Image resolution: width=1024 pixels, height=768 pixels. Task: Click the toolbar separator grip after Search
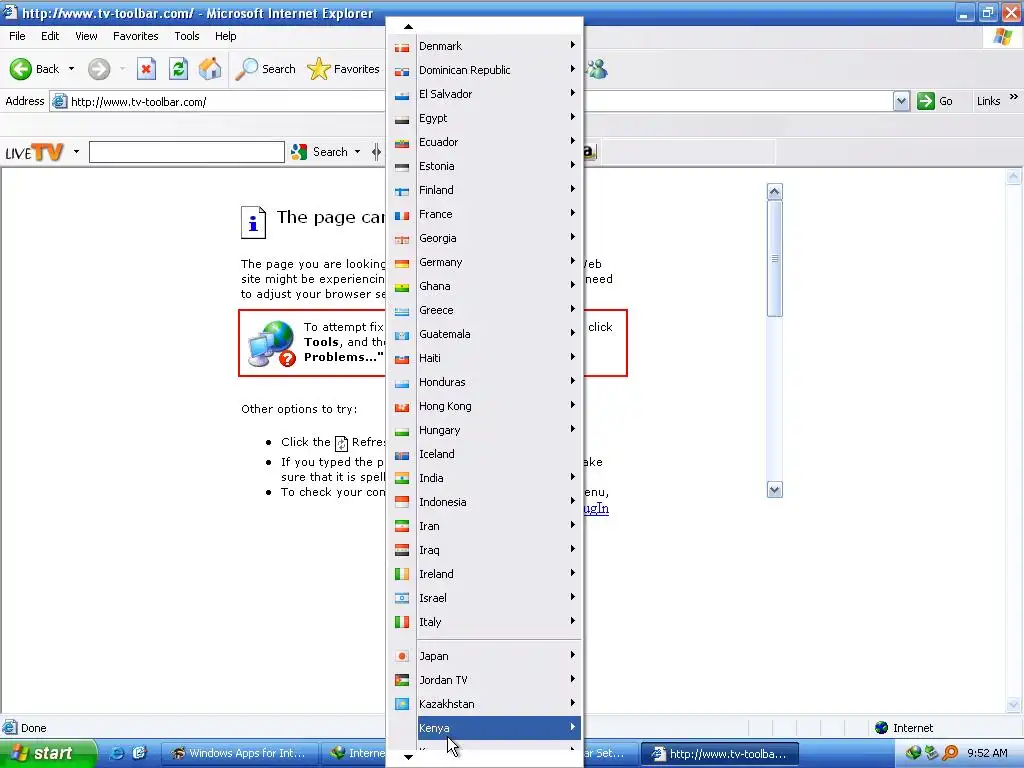(376, 152)
